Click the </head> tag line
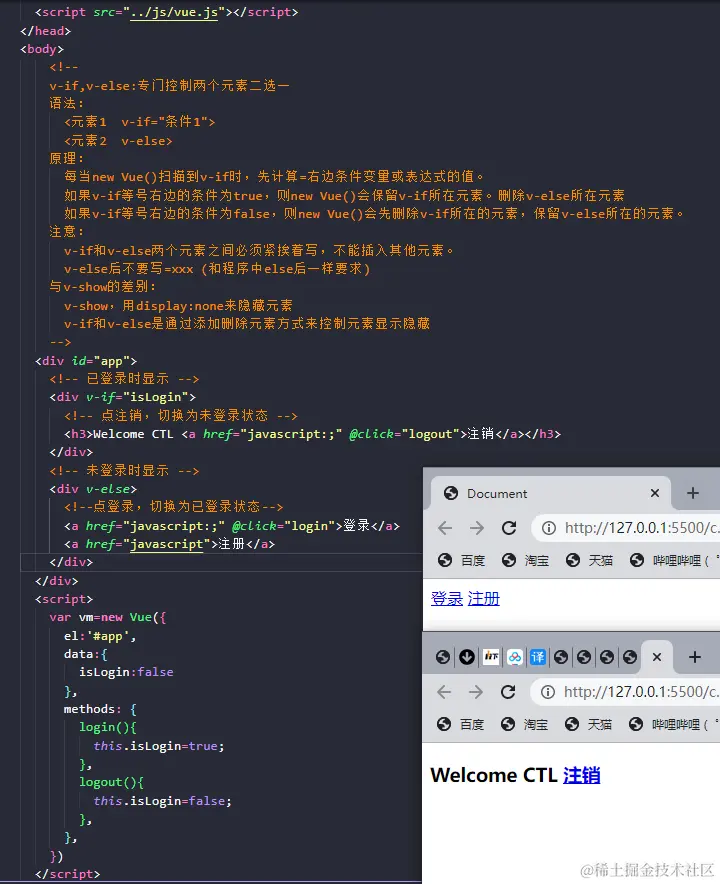720x884 pixels. [46, 31]
